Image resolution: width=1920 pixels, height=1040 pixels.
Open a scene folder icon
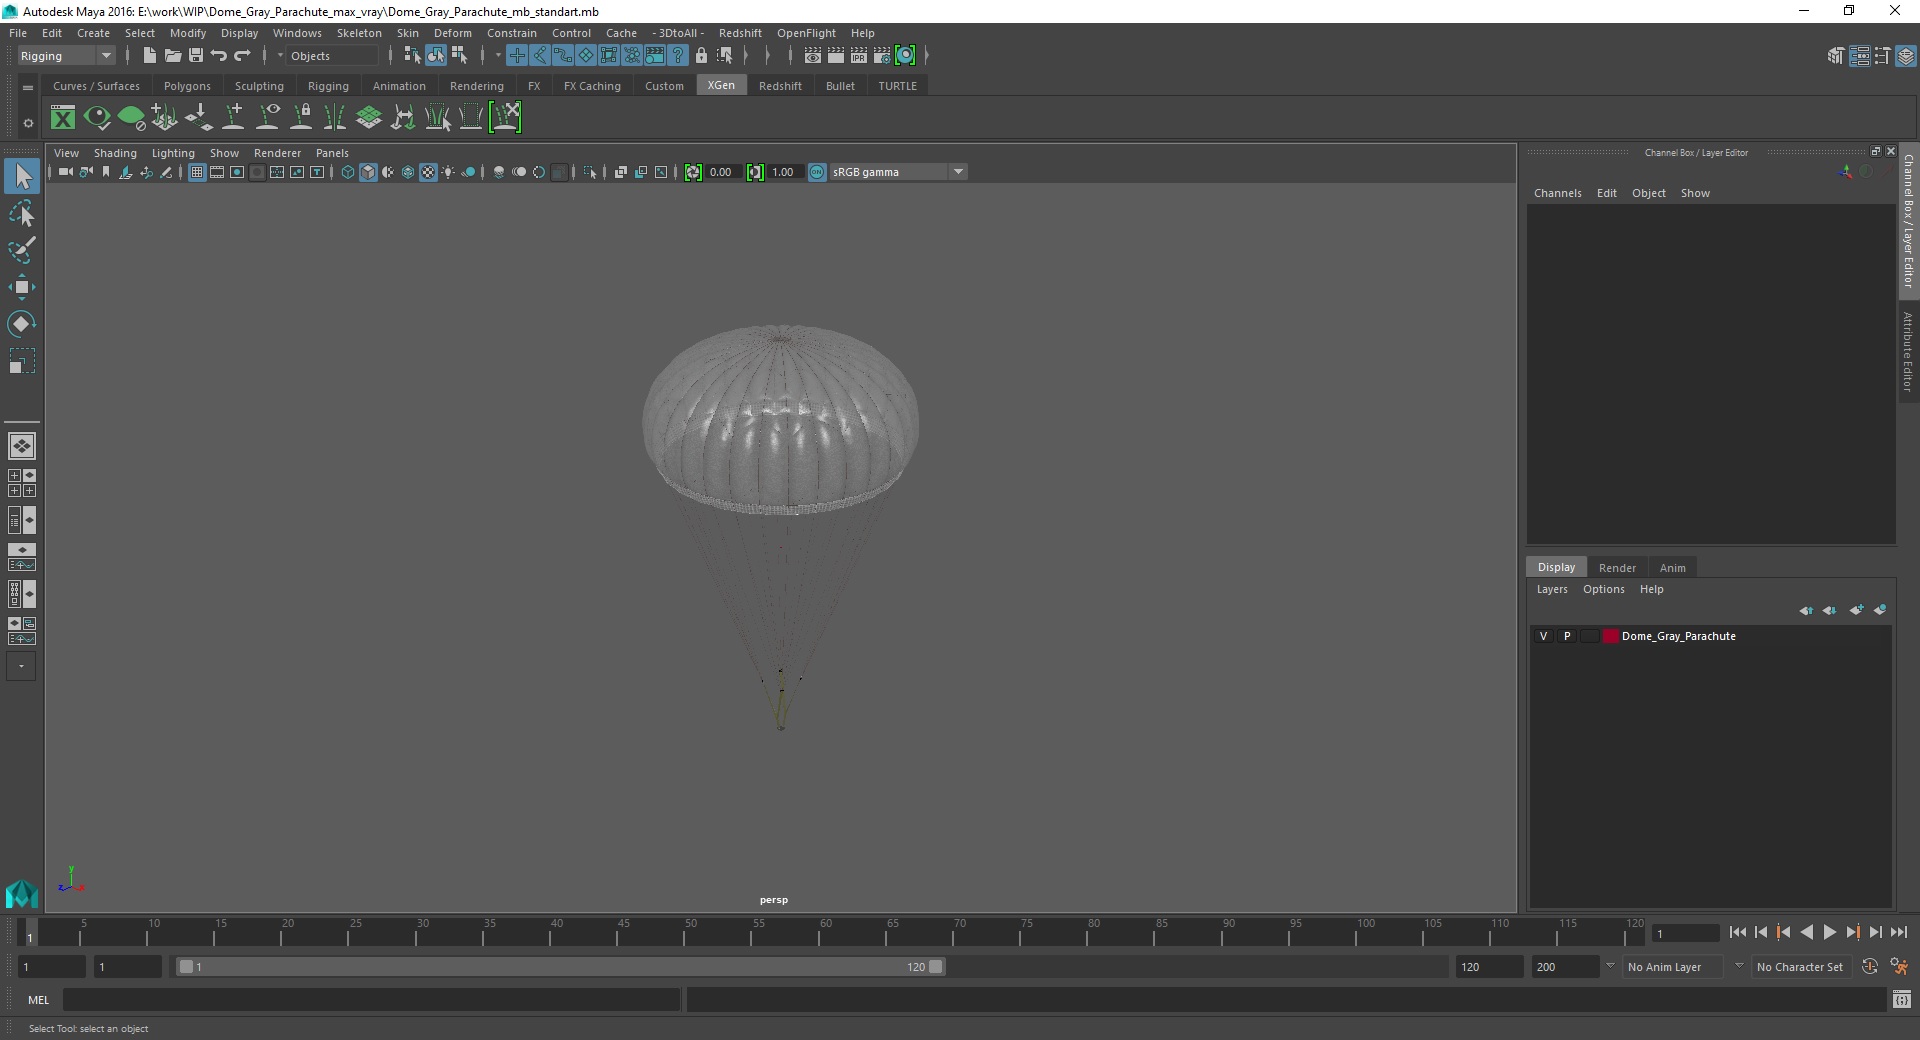tap(172, 56)
